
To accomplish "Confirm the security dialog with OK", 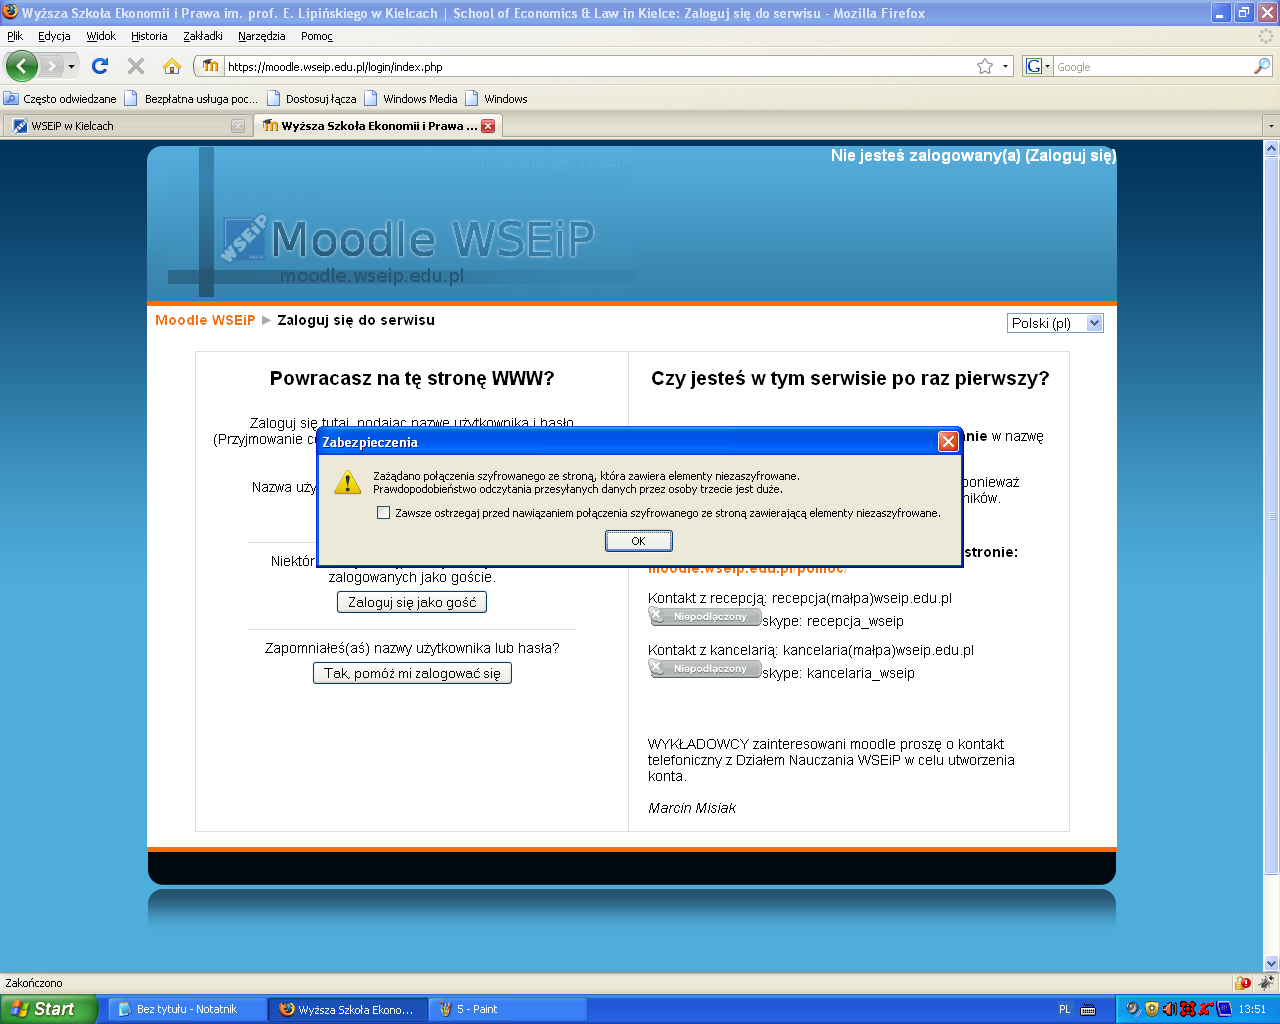I will (638, 541).
